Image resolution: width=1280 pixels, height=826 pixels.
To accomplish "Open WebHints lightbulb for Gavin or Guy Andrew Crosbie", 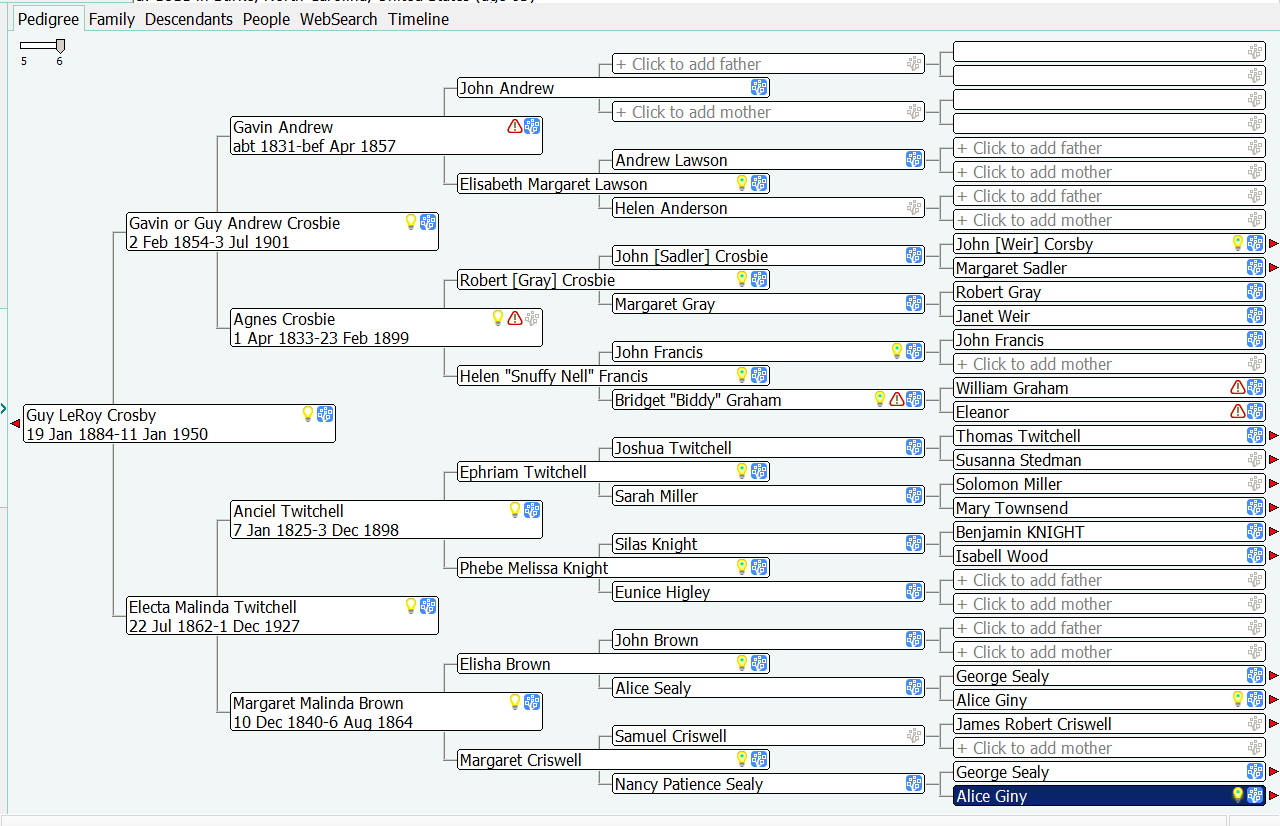I will click(411, 222).
